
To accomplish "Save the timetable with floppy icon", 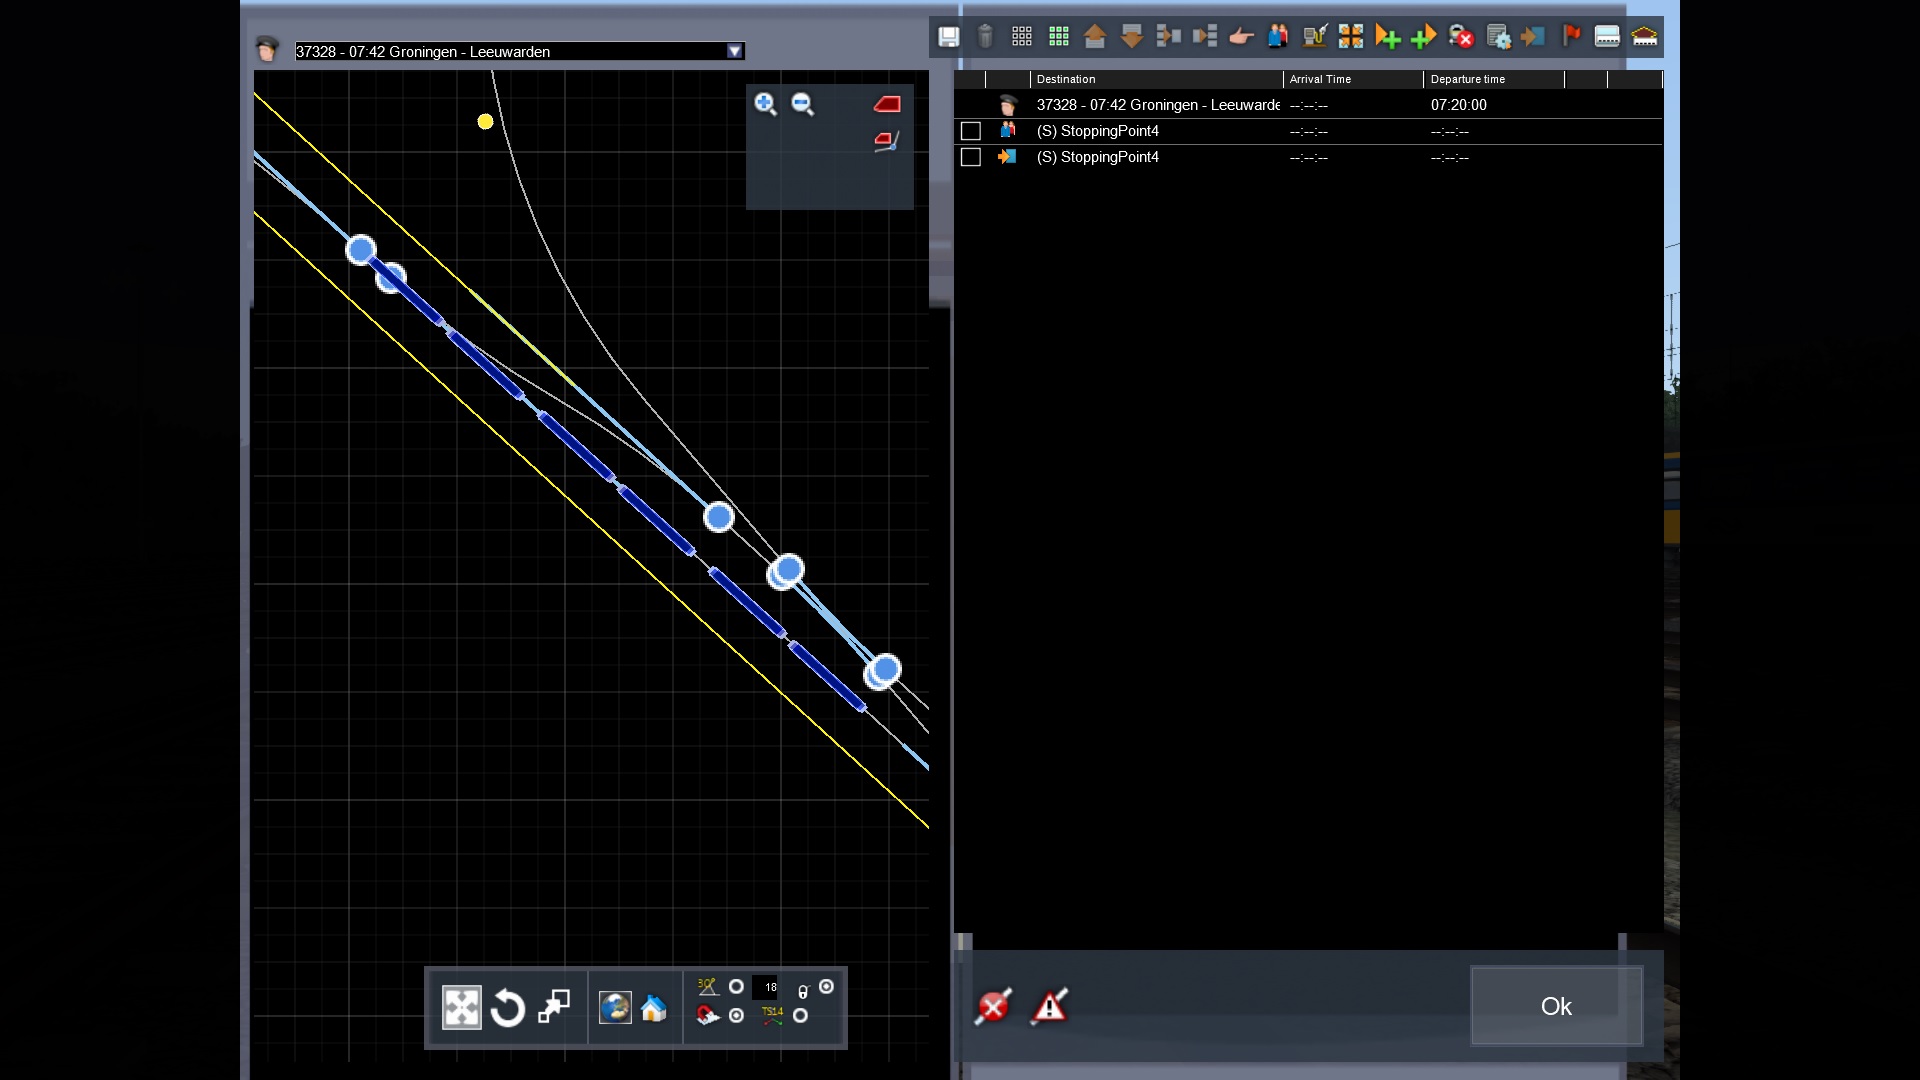I will point(948,37).
